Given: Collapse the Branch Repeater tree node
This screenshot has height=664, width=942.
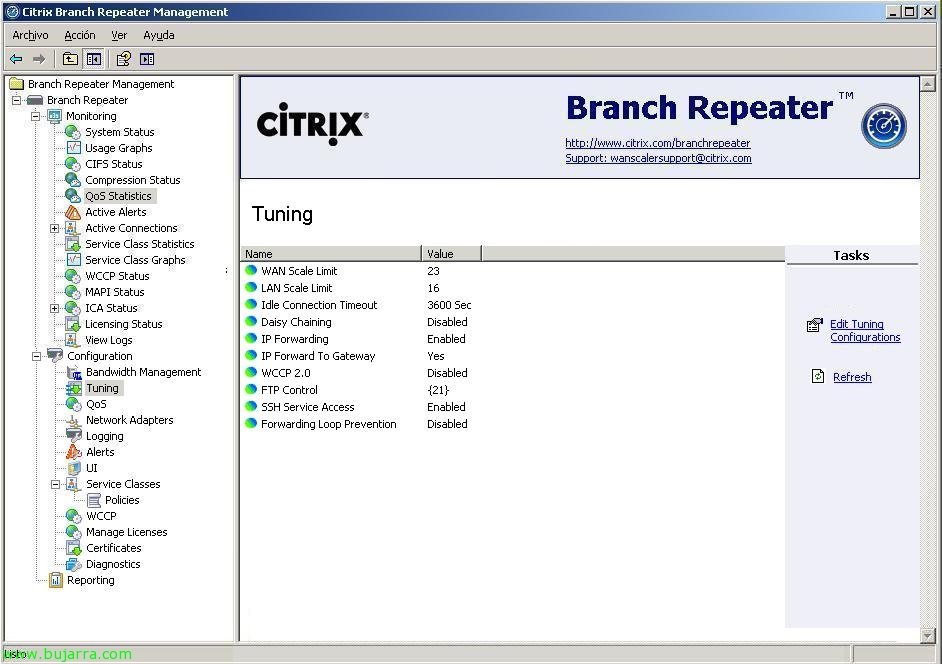Looking at the screenshot, I should [x=17, y=100].
